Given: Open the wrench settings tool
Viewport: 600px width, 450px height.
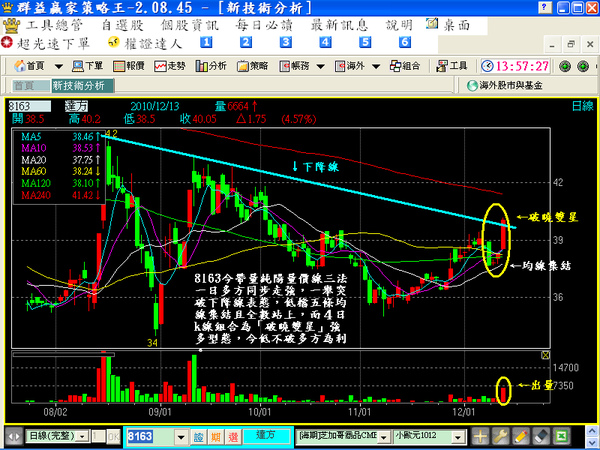Looking at the screenshot, I should [x=500, y=436].
